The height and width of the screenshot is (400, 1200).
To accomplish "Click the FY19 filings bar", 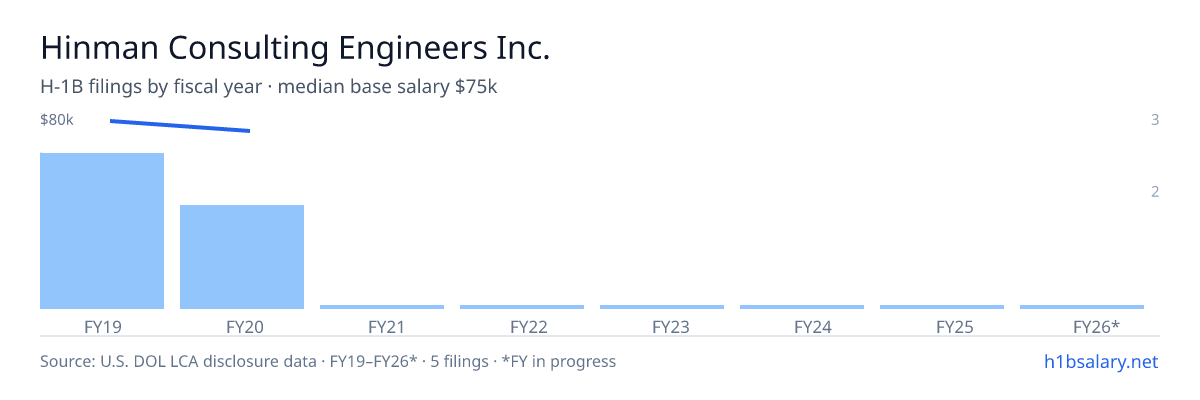I will (x=102, y=231).
